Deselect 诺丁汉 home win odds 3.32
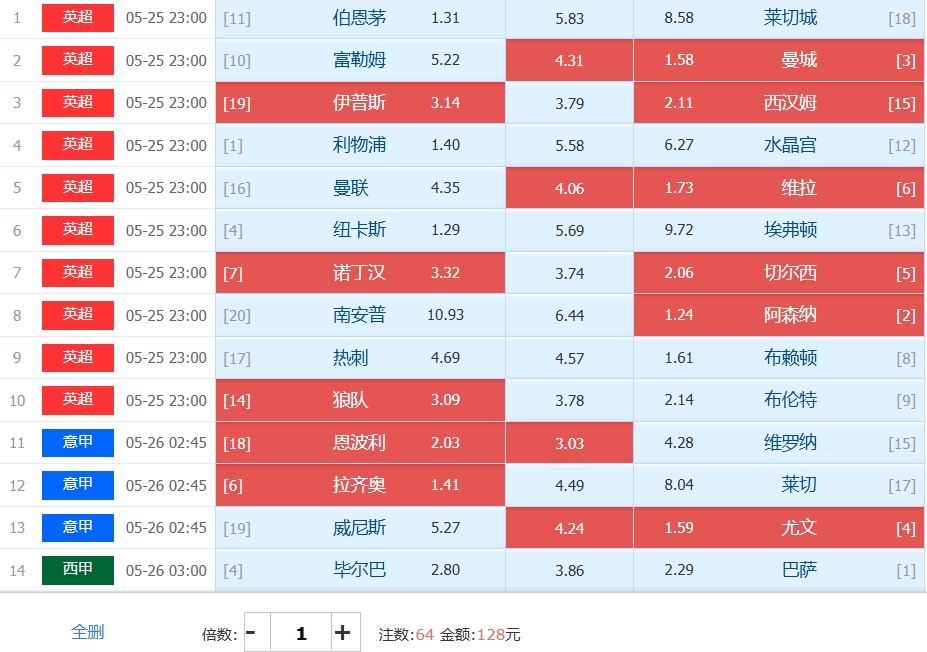 click(361, 273)
